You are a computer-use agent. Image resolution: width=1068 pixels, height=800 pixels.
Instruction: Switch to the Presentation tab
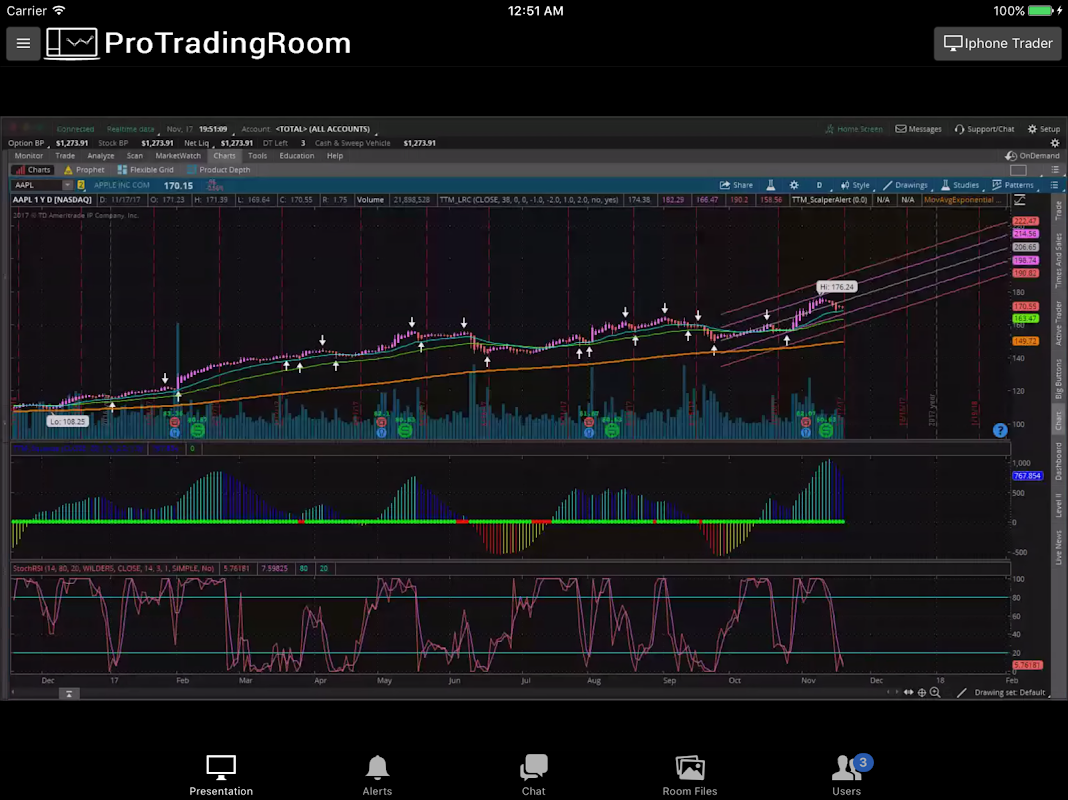[221, 775]
